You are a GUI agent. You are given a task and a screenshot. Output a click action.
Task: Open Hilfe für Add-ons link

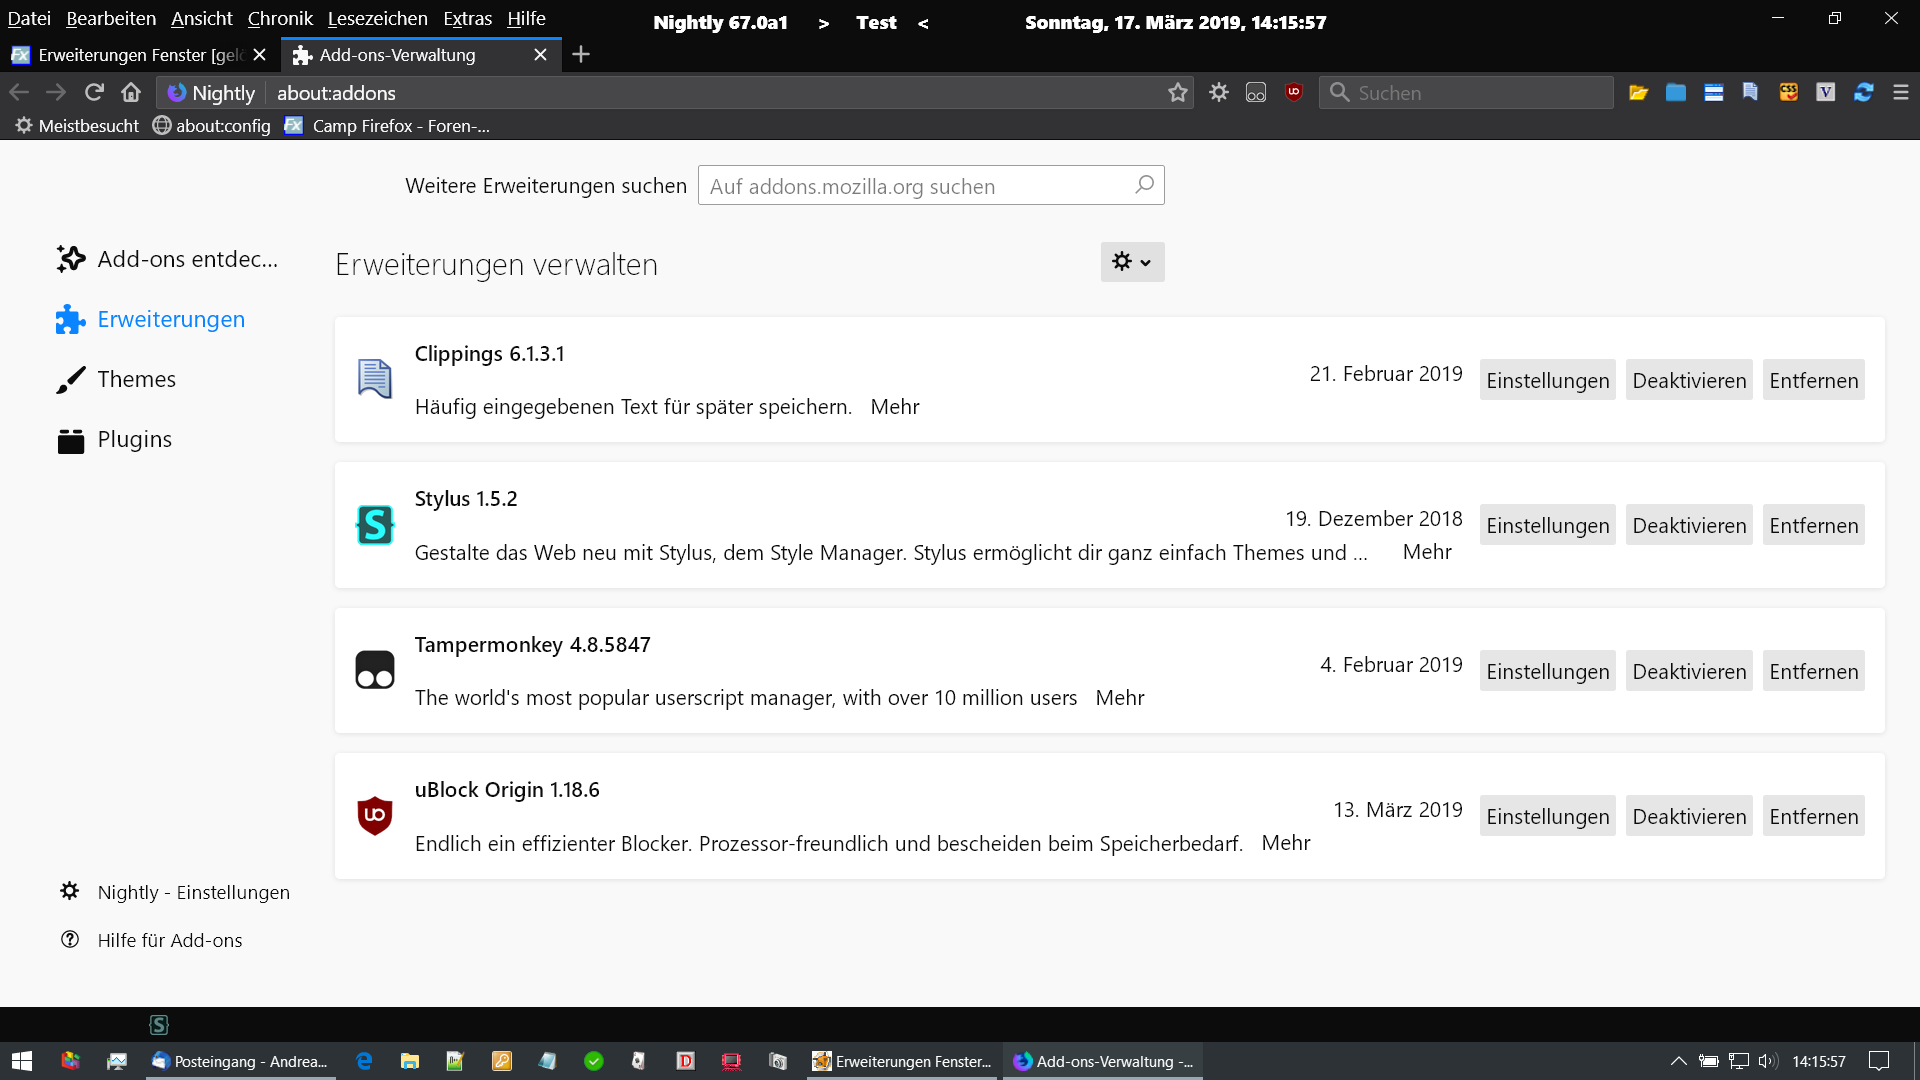click(x=170, y=940)
